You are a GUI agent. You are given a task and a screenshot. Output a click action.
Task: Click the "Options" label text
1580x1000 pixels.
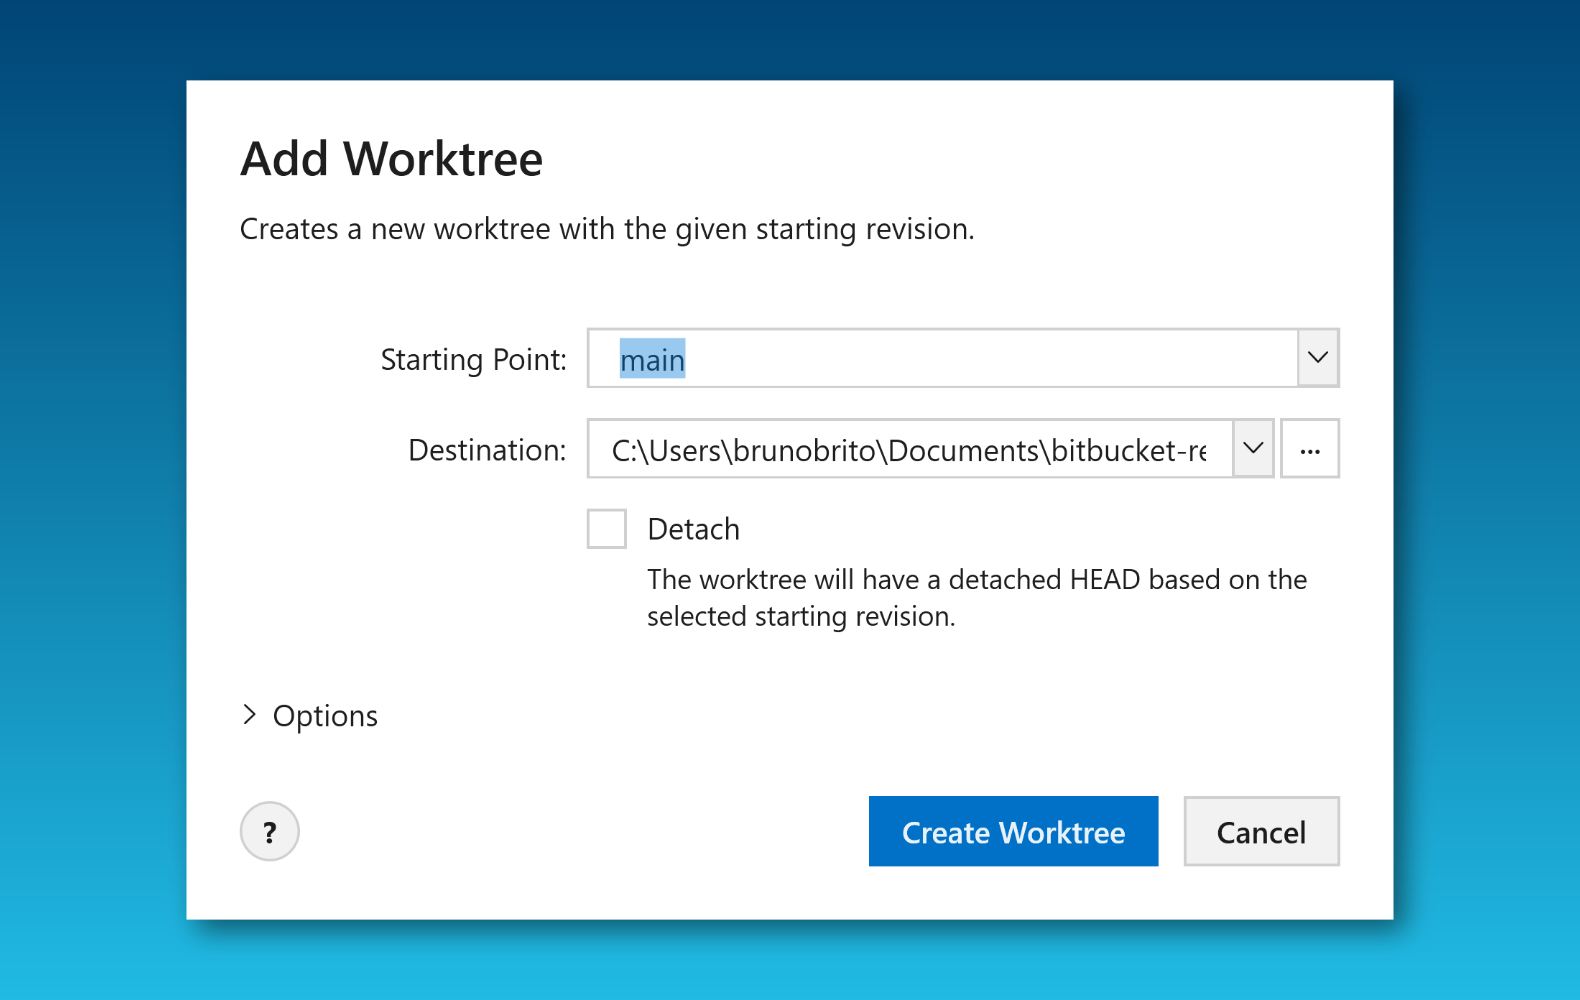pyautogui.click(x=325, y=716)
